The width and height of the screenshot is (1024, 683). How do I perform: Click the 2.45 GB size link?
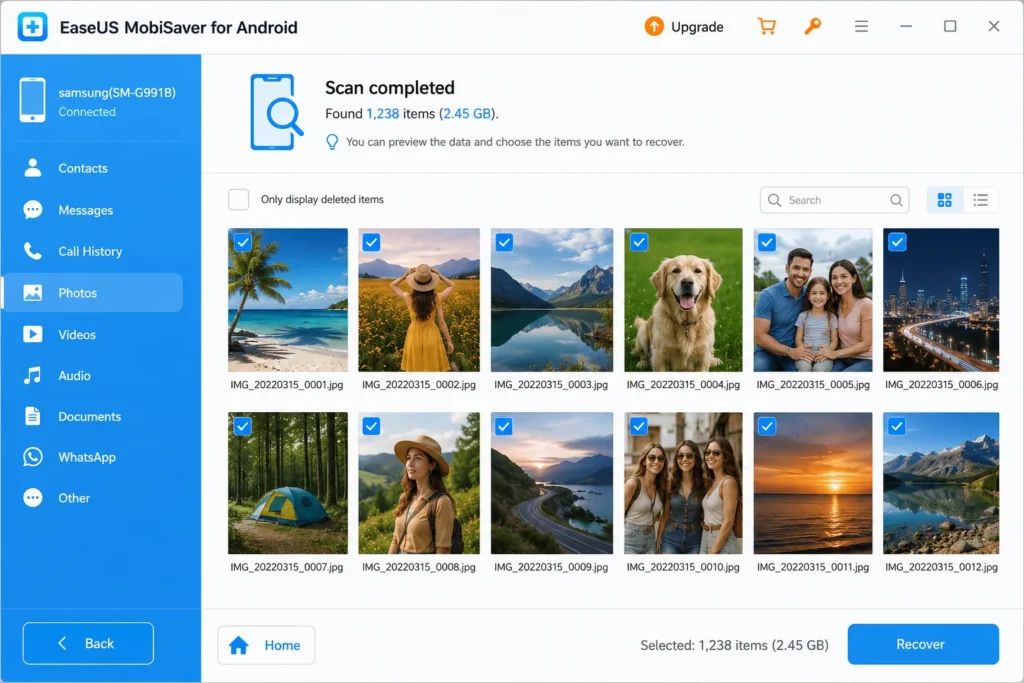(467, 114)
